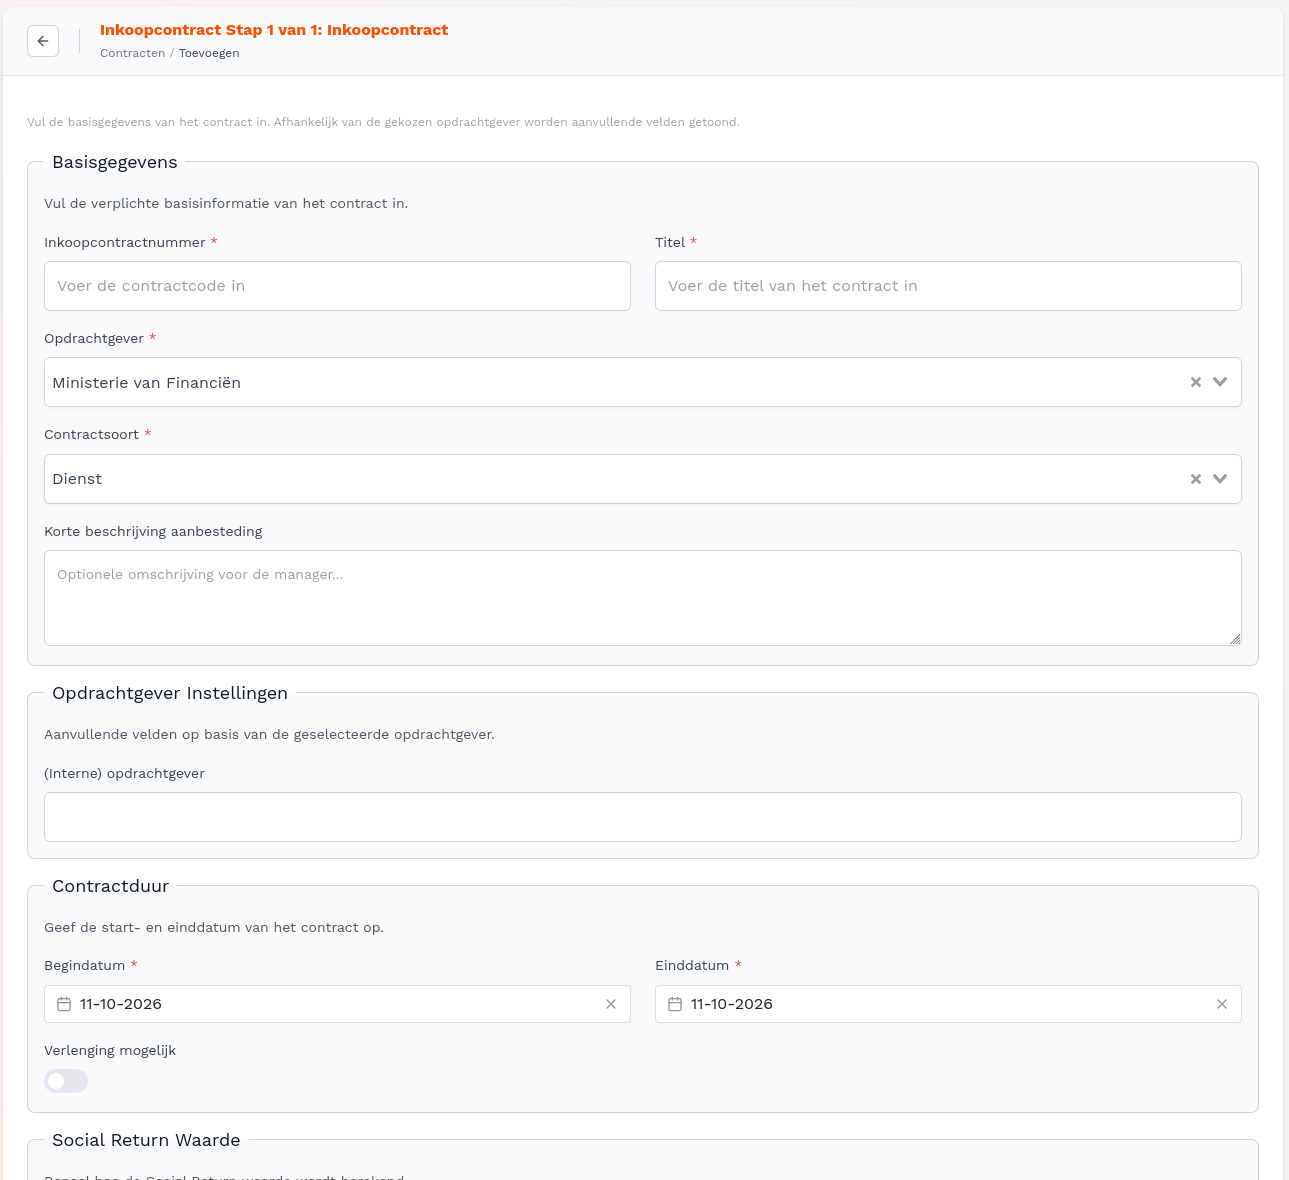Toggle Verlenging mogelijk switch
1289x1180 pixels.
[66, 1081]
